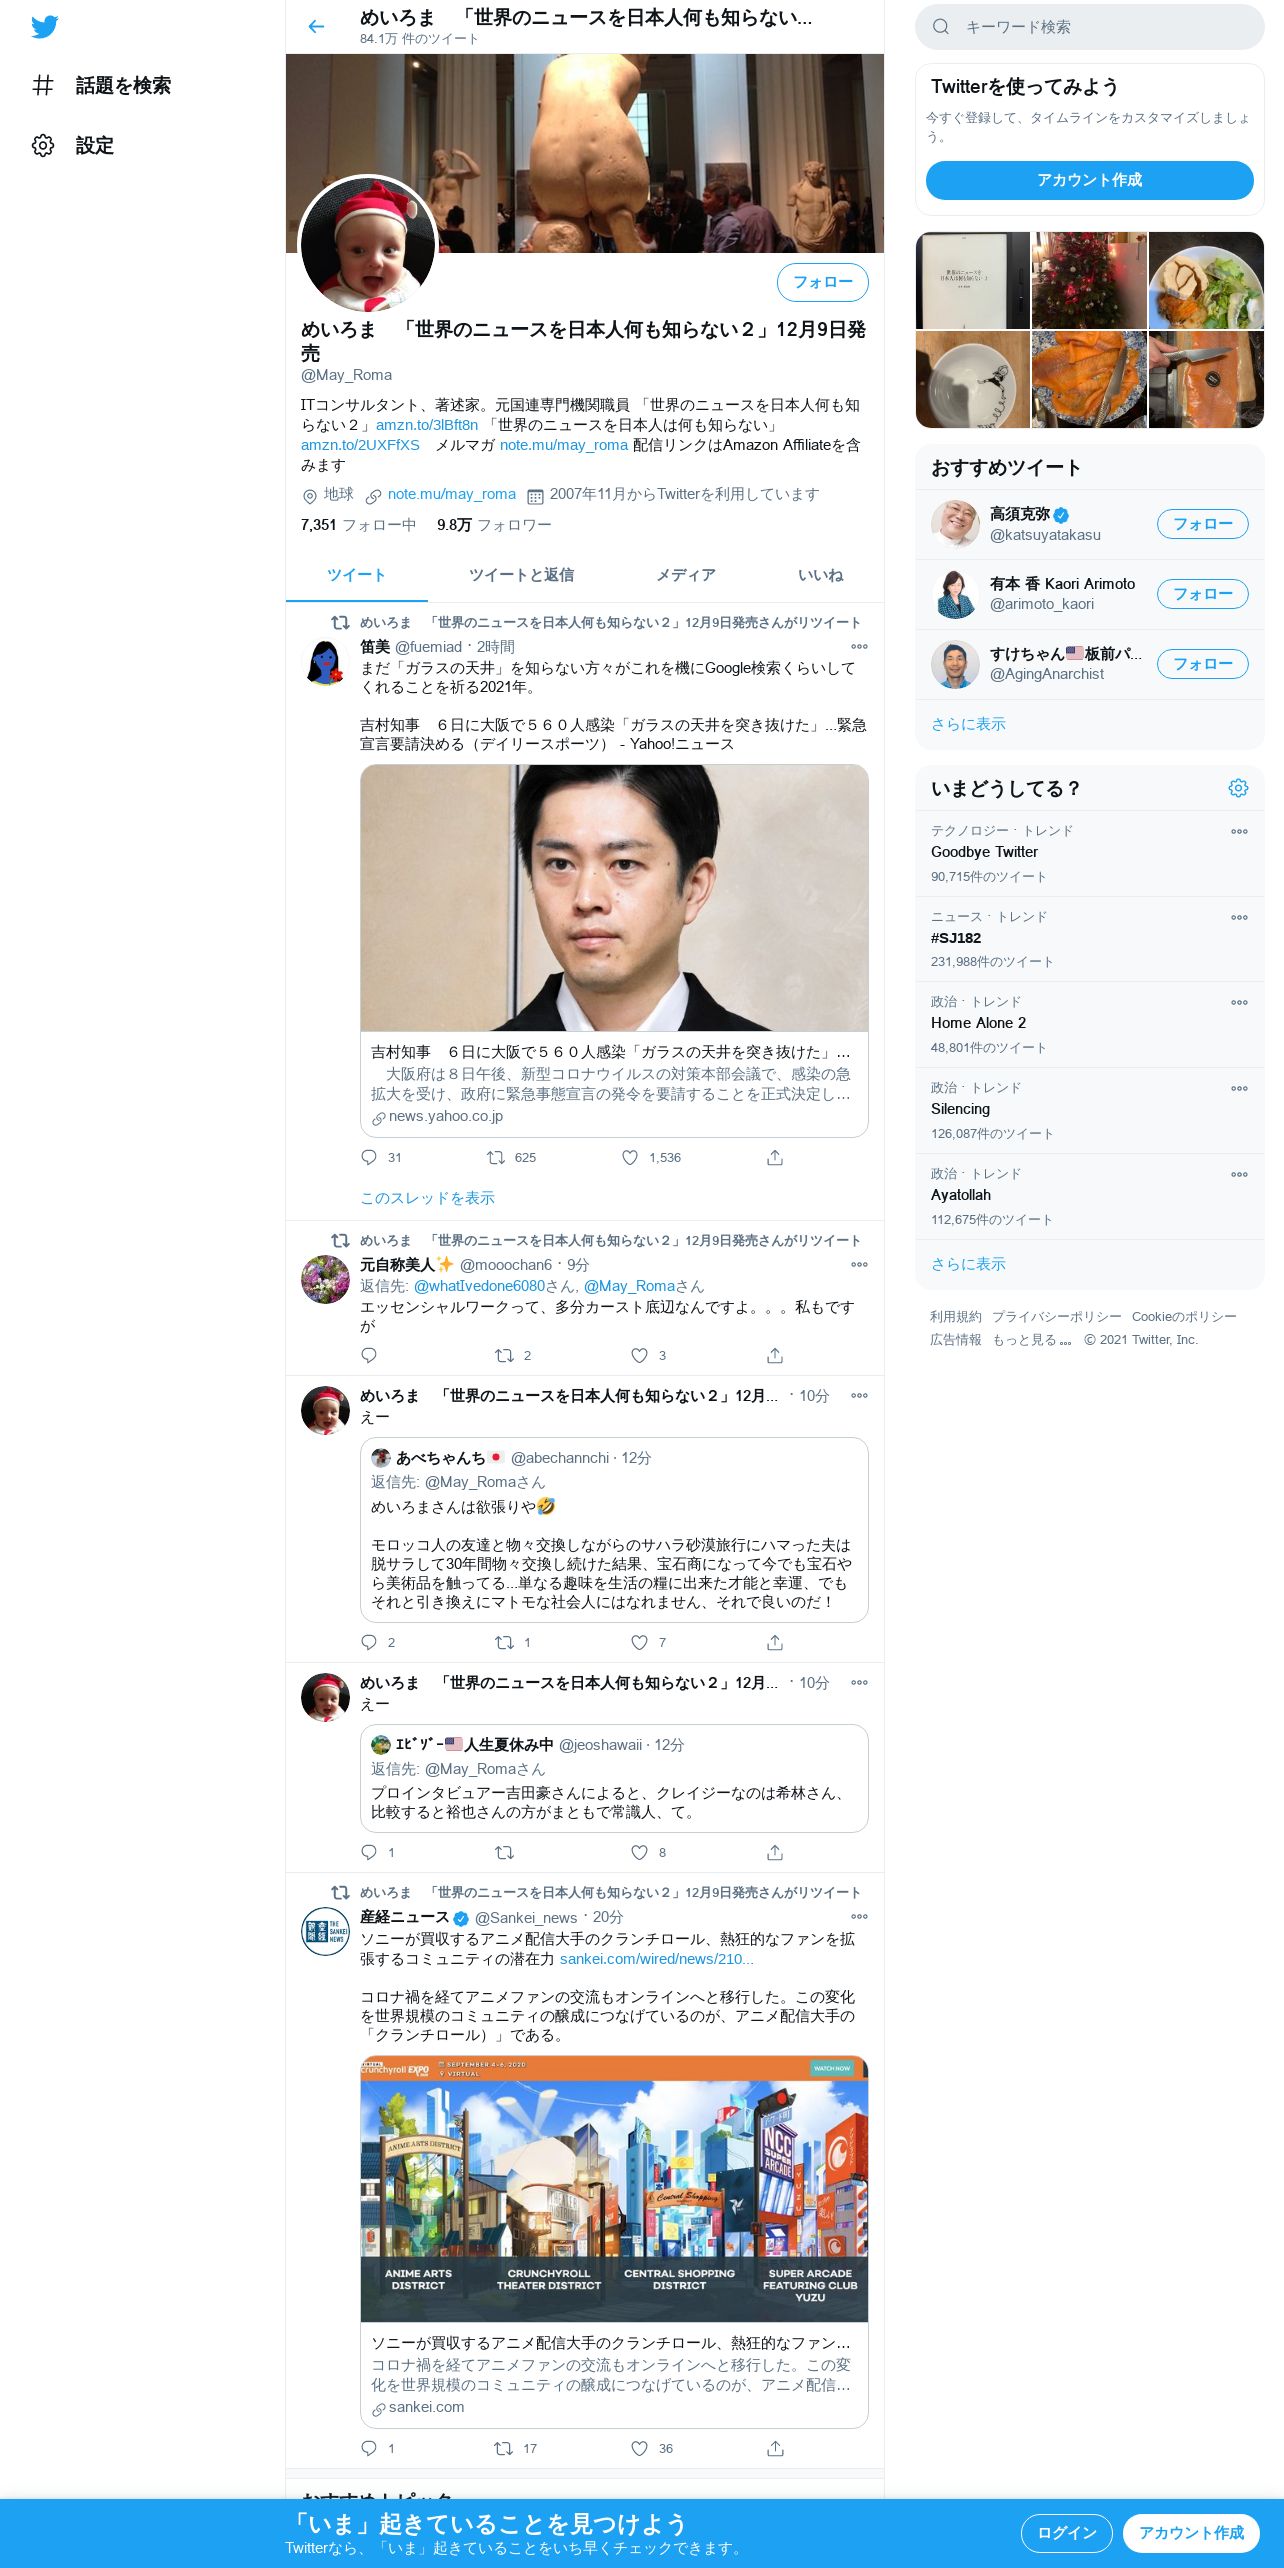Retweet the 元自称美人 tweet

point(504,1355)
